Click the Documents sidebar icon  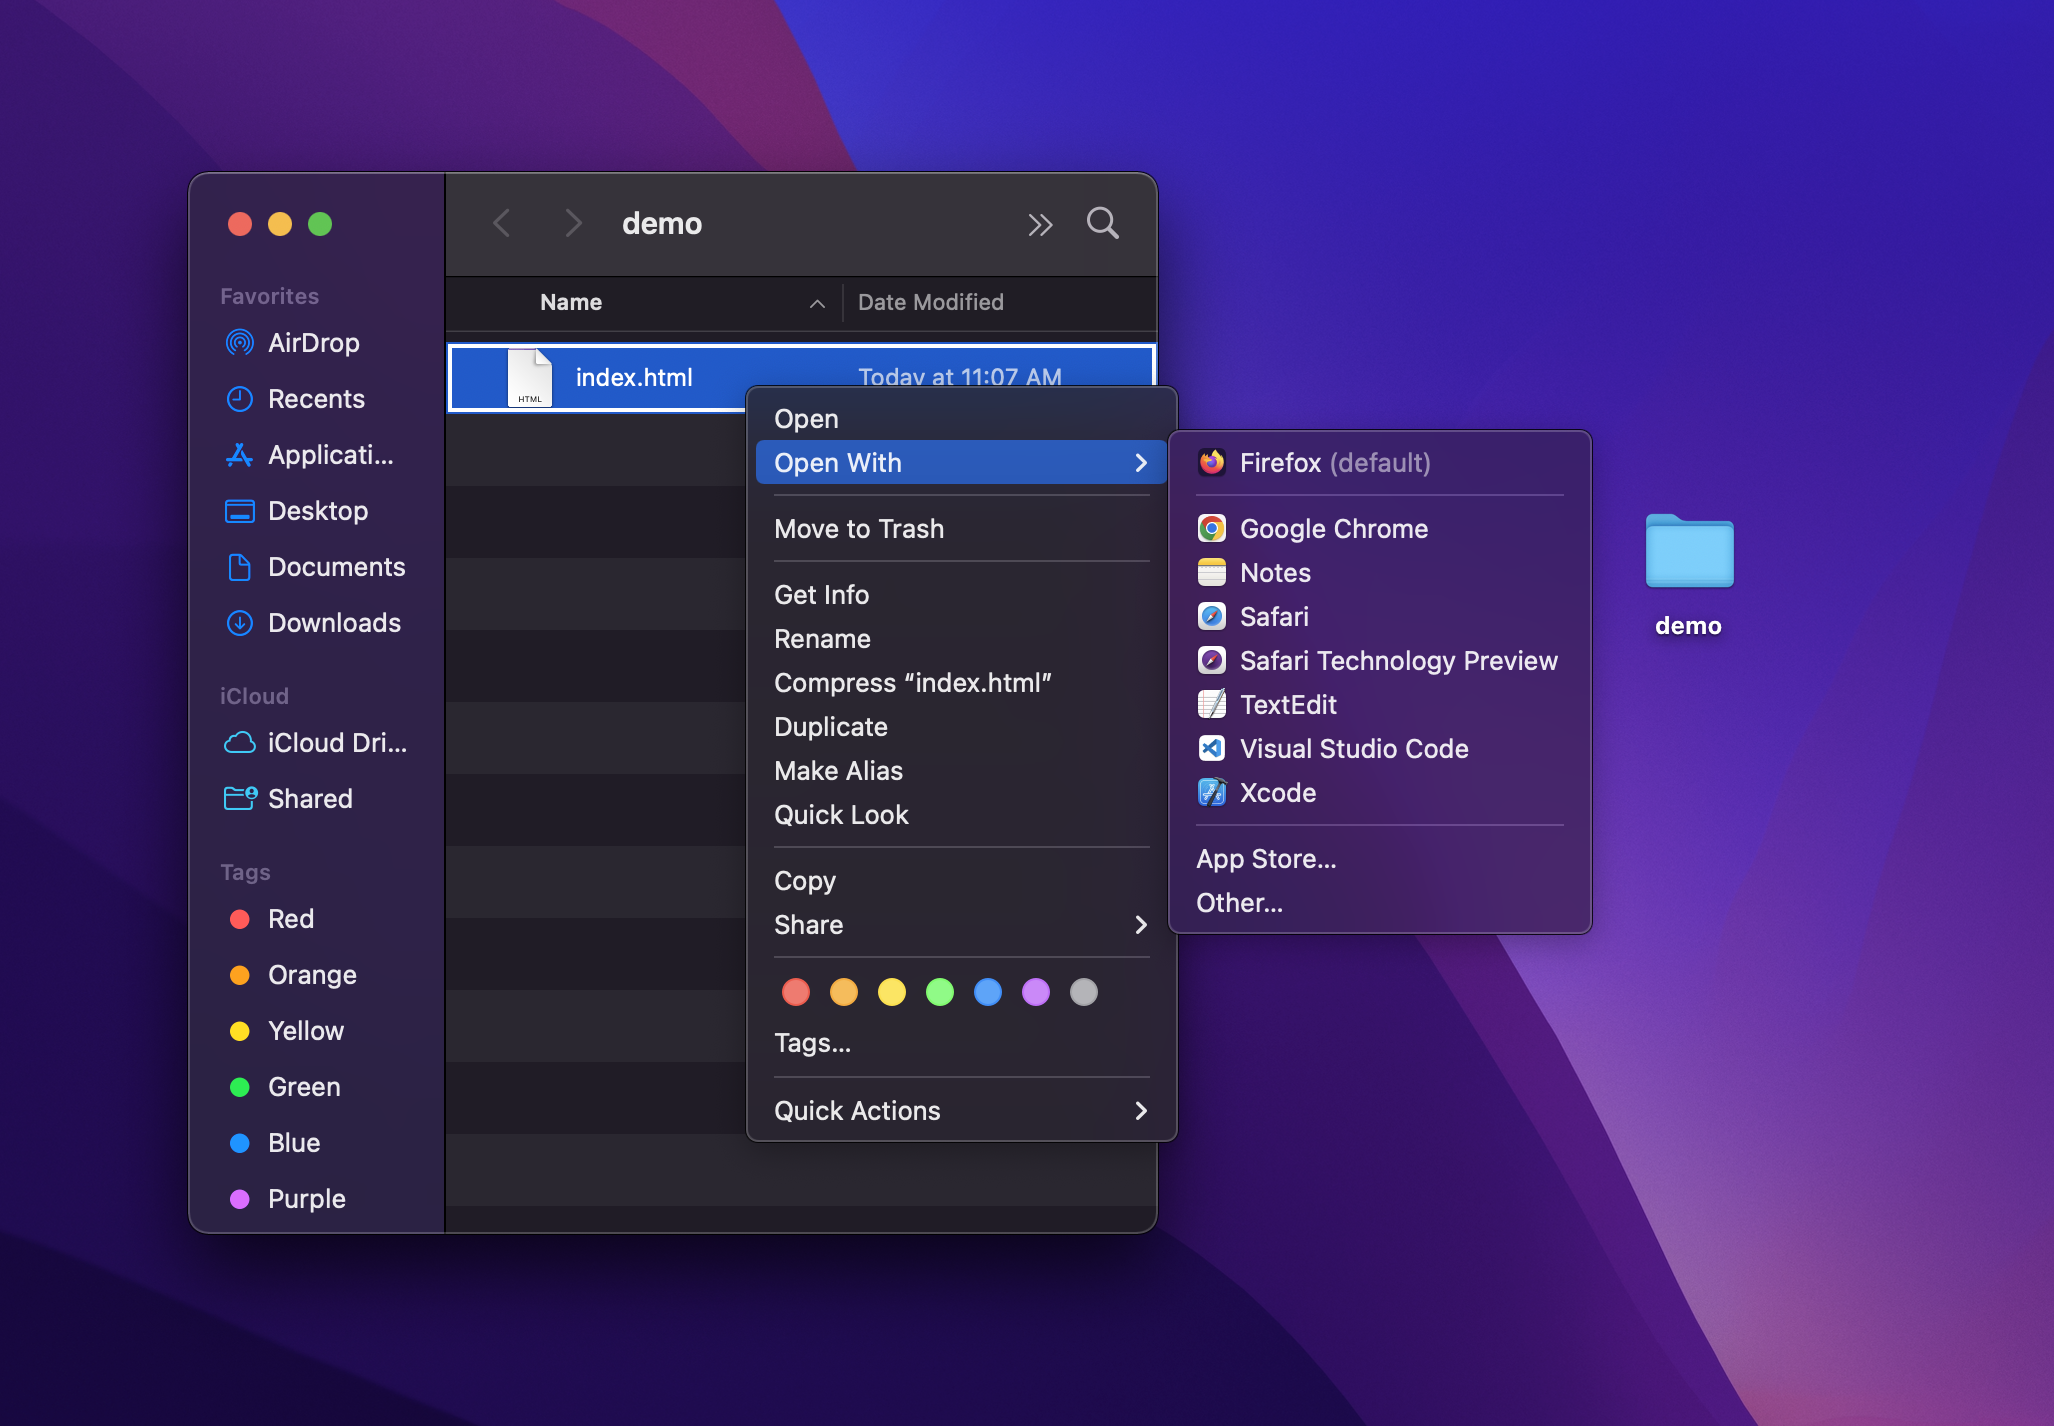pos(240,567)
